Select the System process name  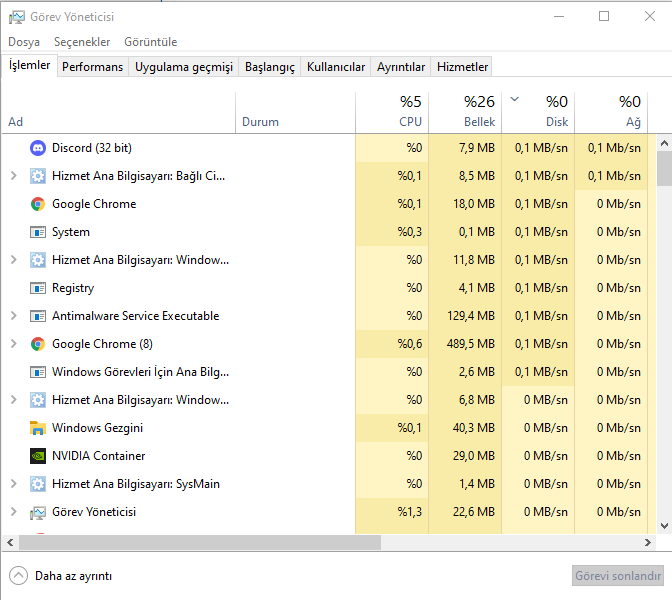click(71, 232)
